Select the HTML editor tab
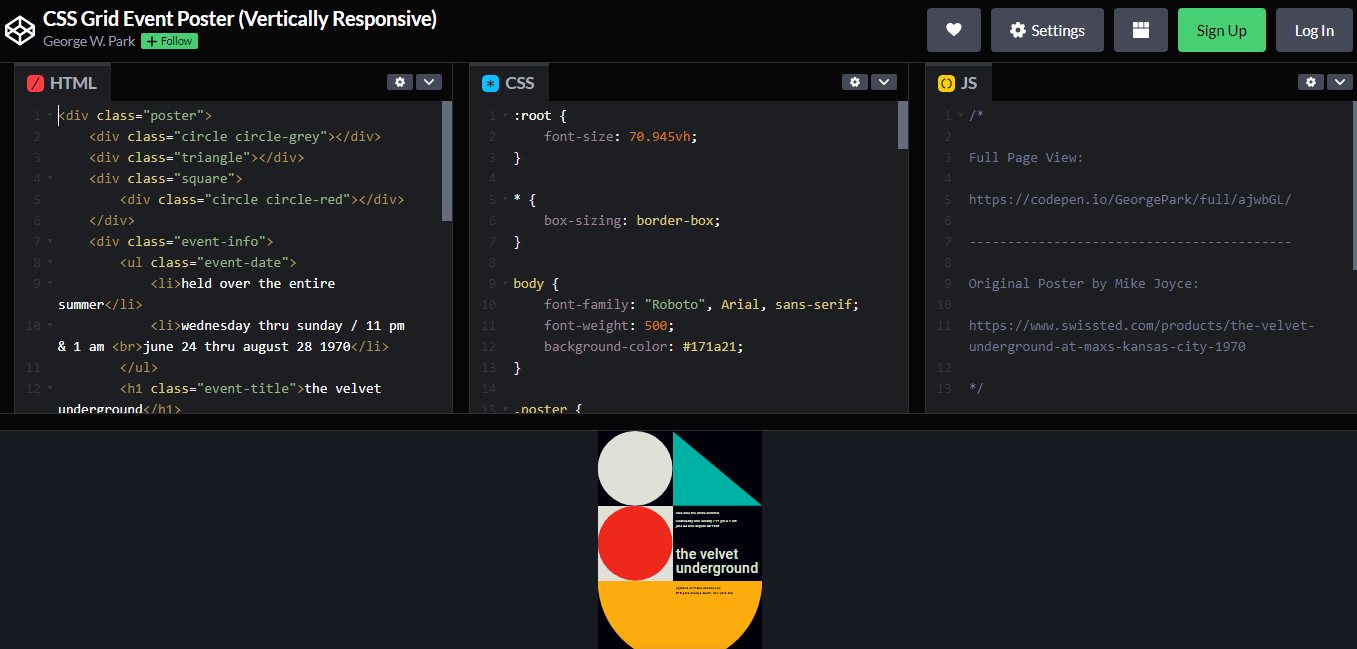This screenshot has width=1357, height=649. pyautogui.click(x=63, y=83)
